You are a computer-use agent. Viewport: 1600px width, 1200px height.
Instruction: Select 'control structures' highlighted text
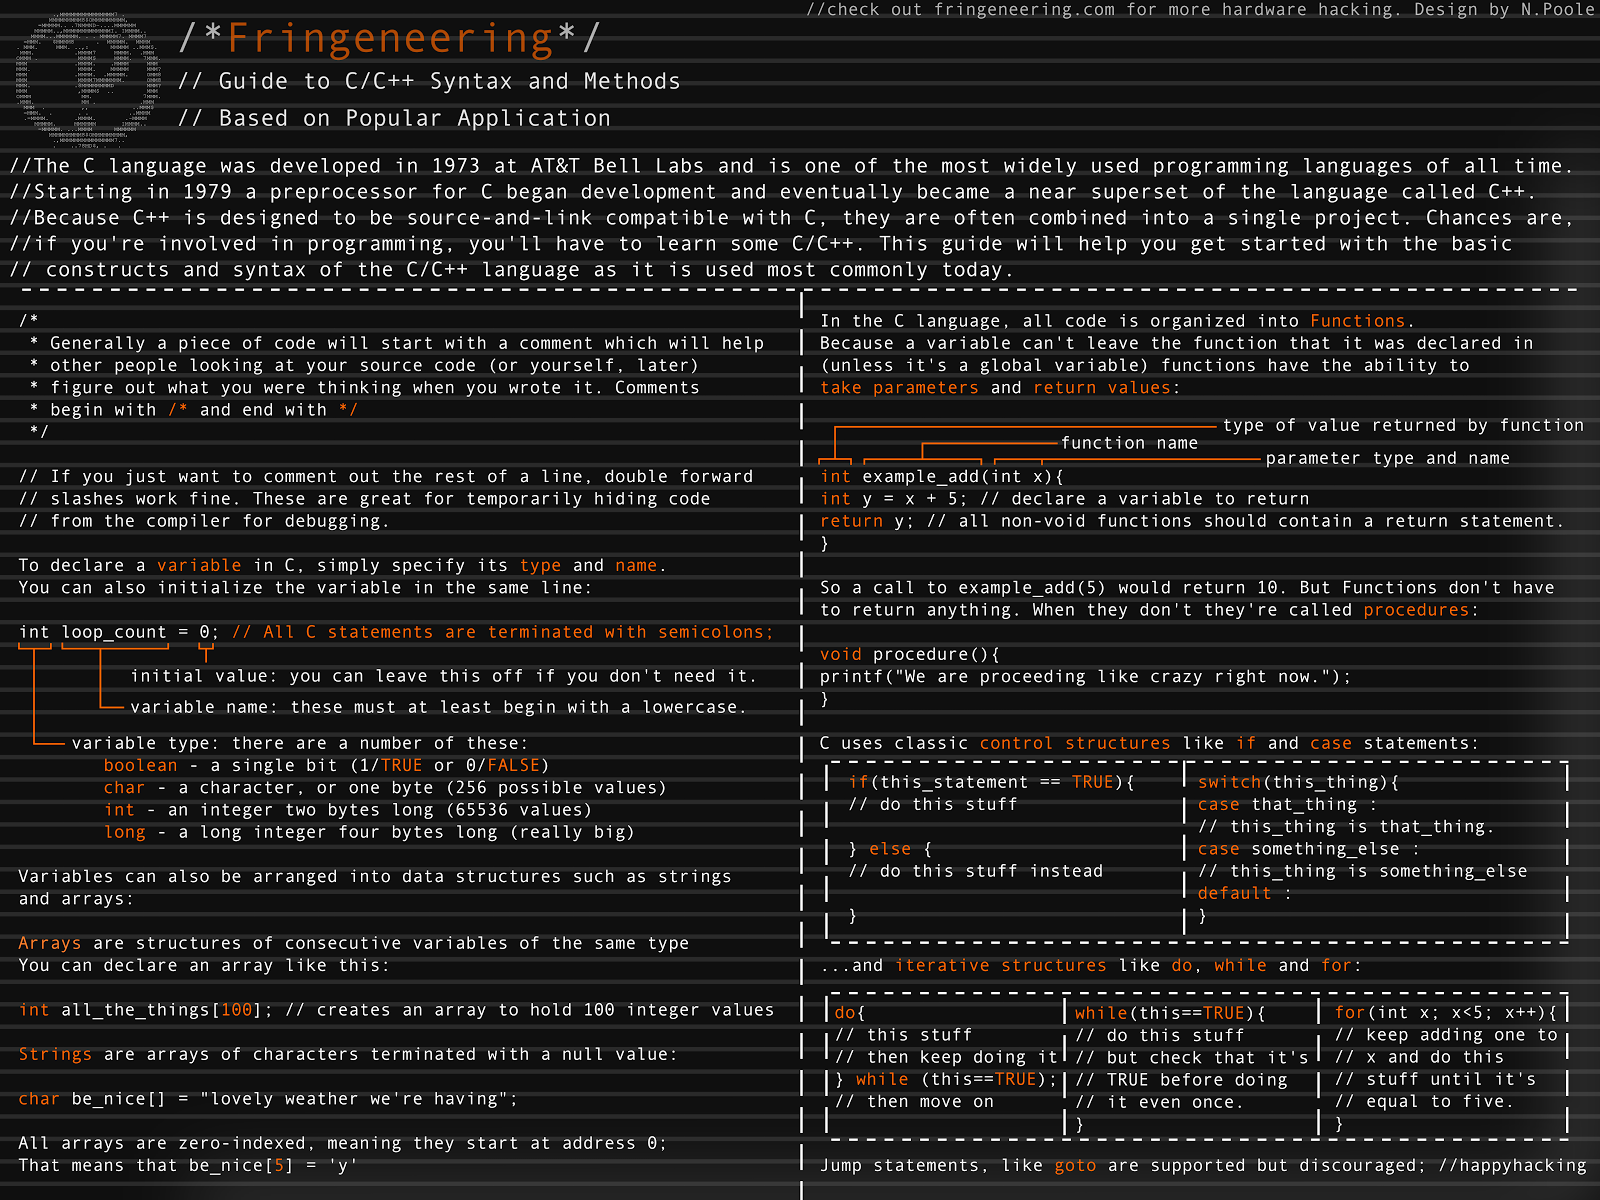[x=1074, y=743]
